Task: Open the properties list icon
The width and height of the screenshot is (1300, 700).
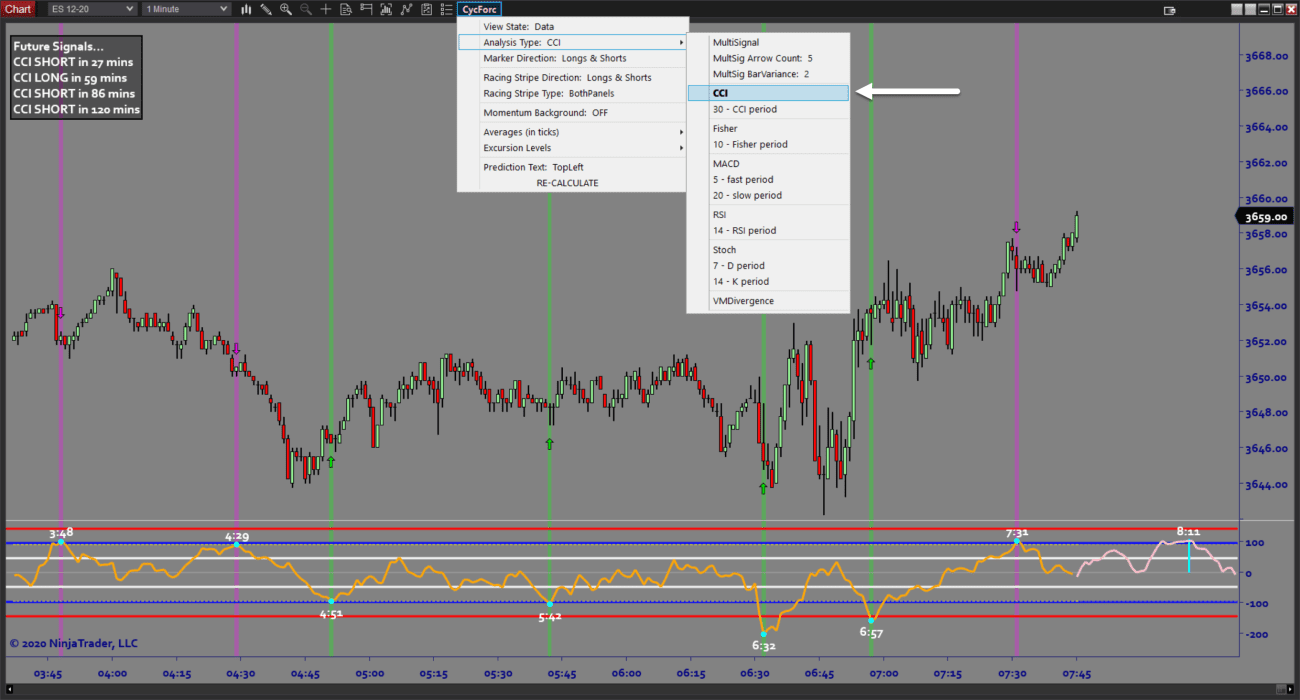Action: [x=446, y=9]
